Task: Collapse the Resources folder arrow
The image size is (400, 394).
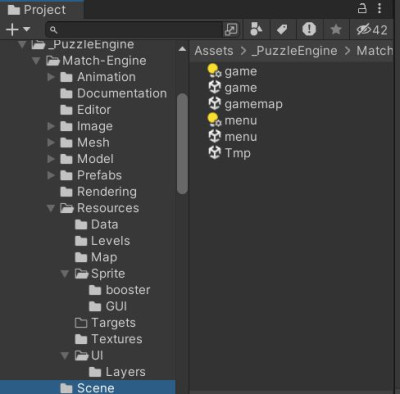Action: pos(51,208)
